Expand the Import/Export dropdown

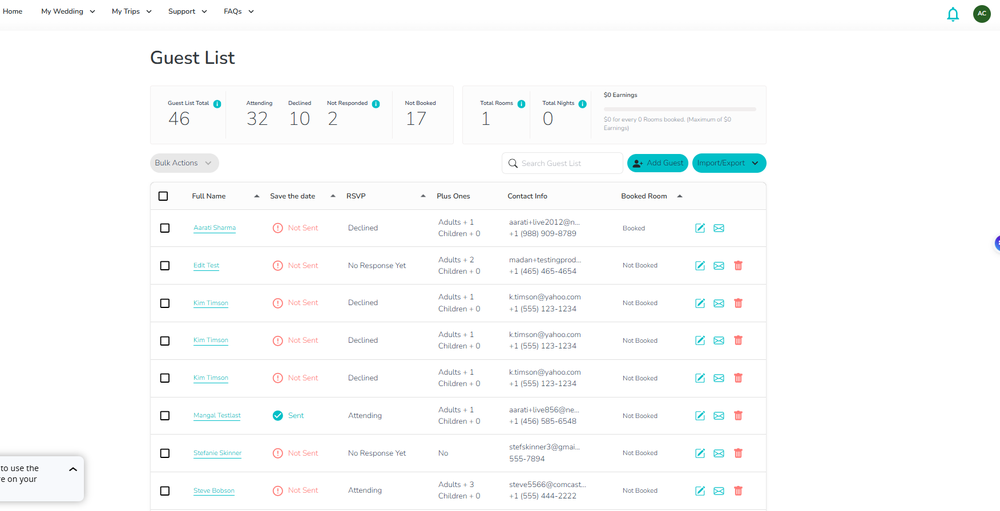pos(729,163)
